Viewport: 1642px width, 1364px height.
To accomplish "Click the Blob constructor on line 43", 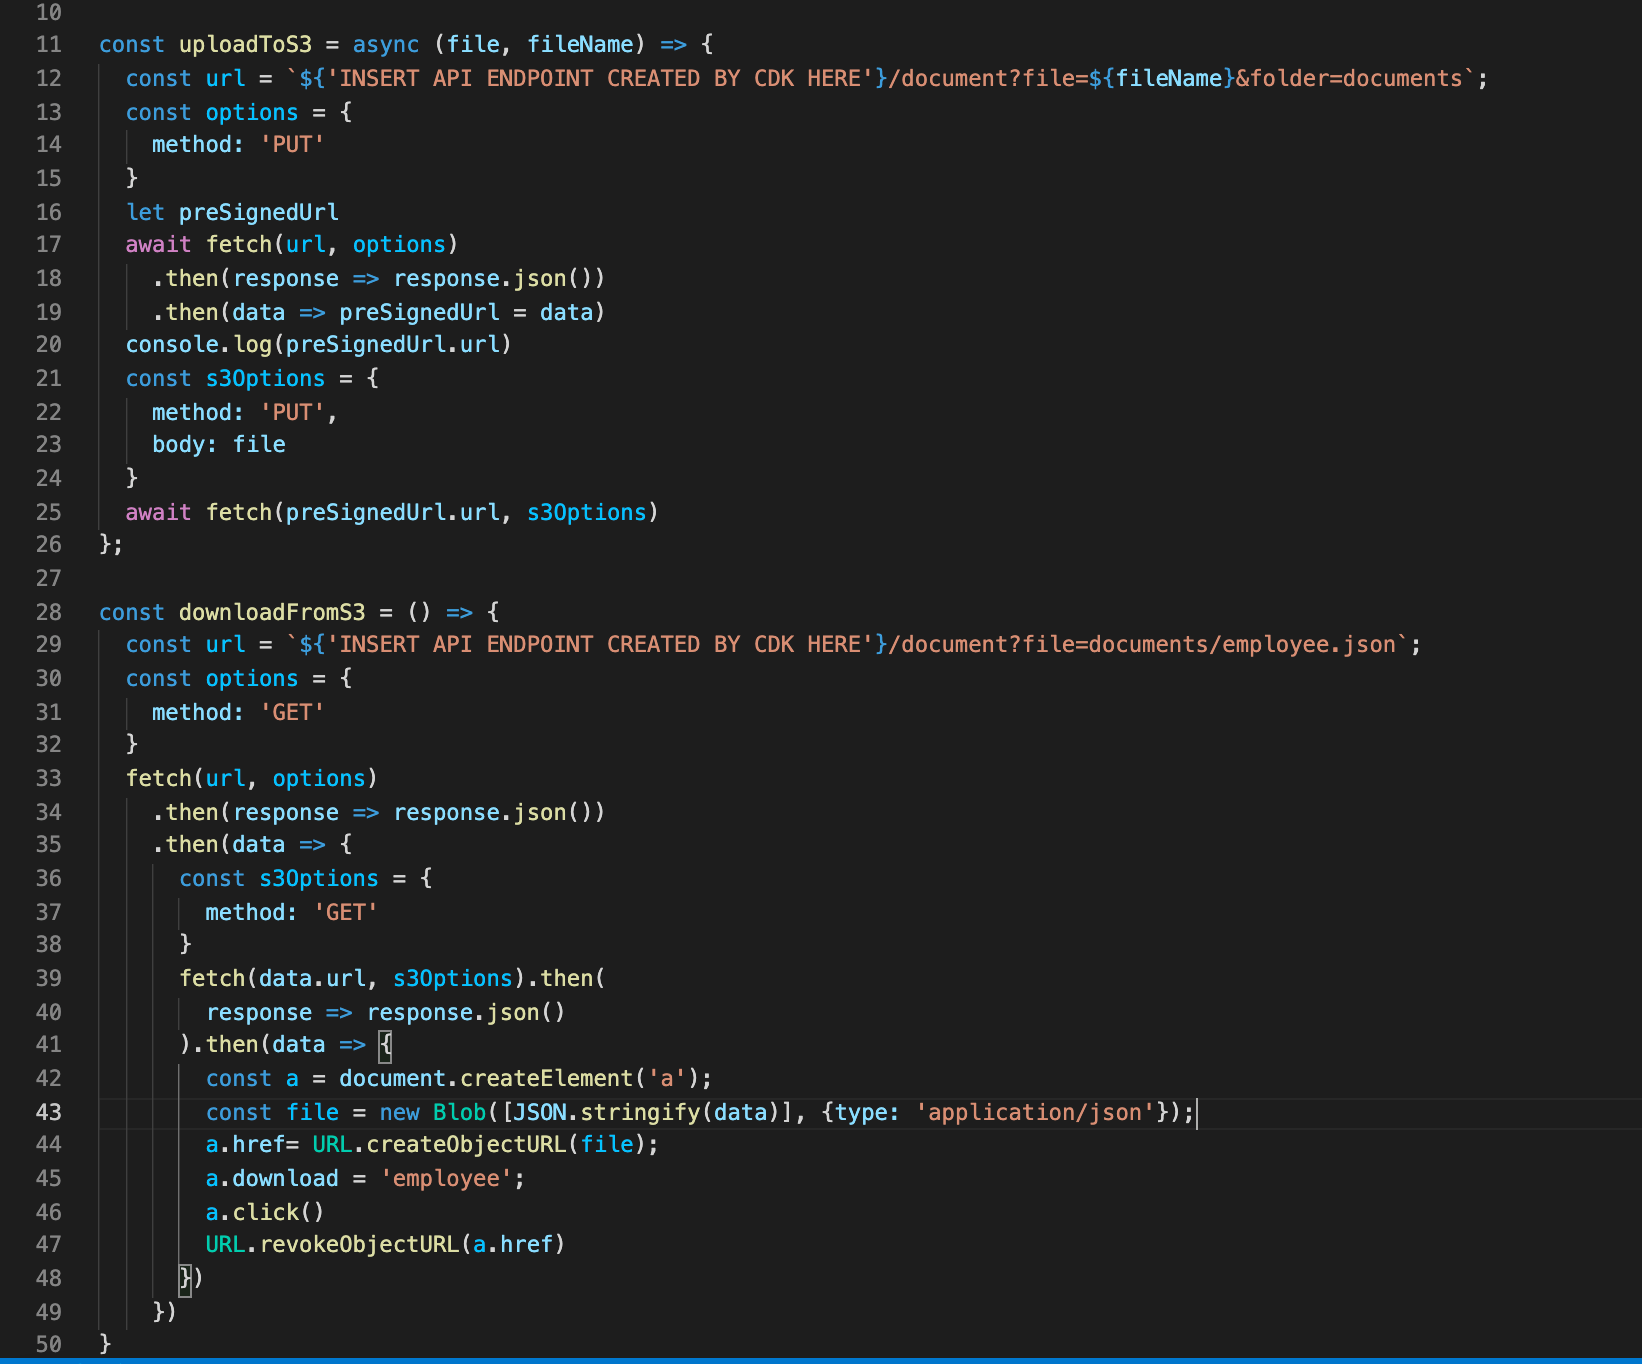I will [459, 1112].
